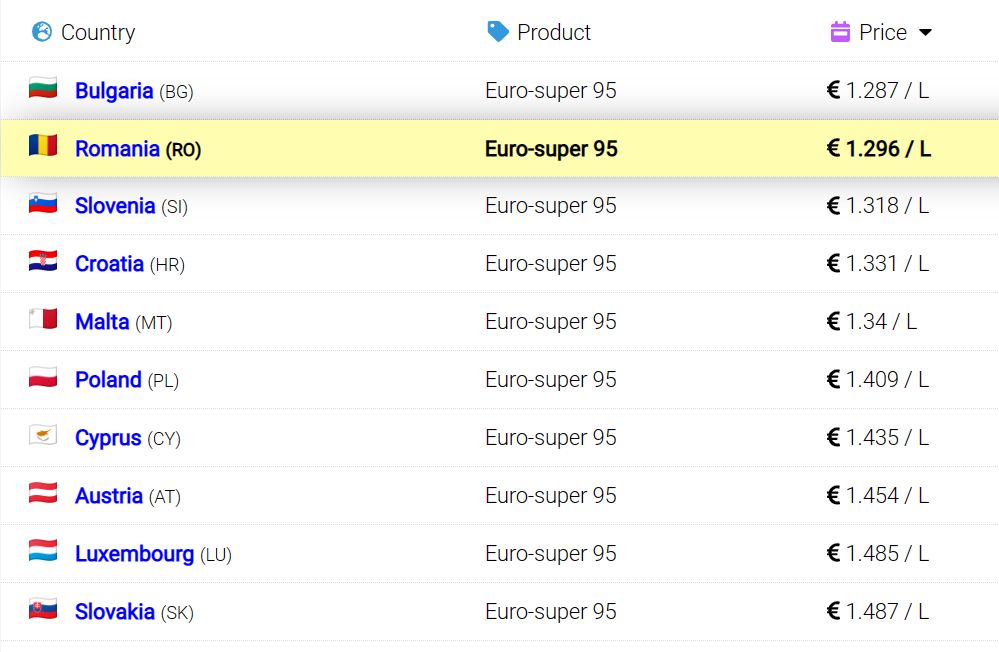Click the purple calendar icon beside Price
The height and width of the screenshot is (652, 999).
point(840,31)
